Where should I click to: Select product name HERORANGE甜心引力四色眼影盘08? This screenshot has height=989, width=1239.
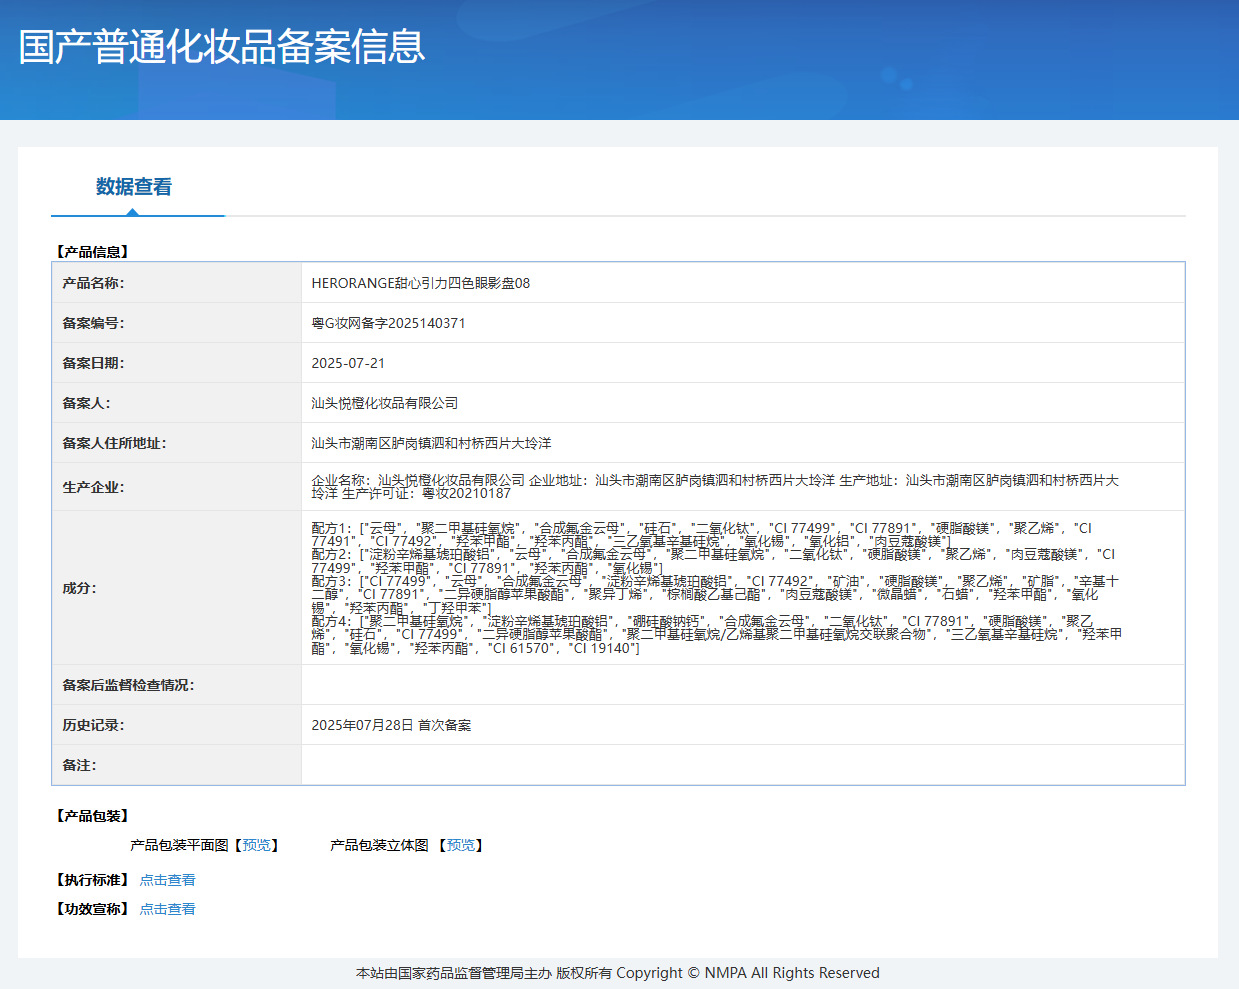(421, 283)
